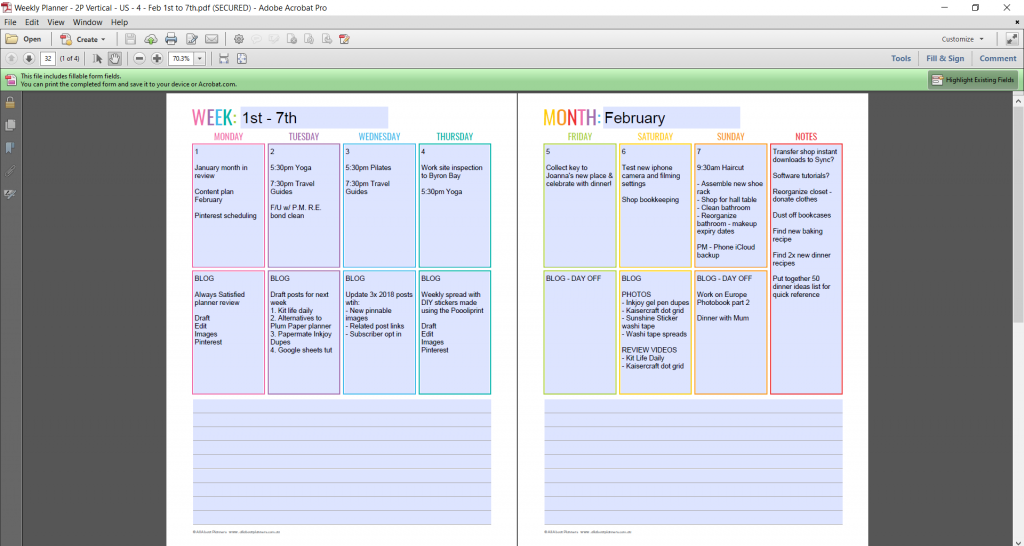The image size is (1024, 546).
Task: Click the security lock panel icon
Action: (10, 103)
